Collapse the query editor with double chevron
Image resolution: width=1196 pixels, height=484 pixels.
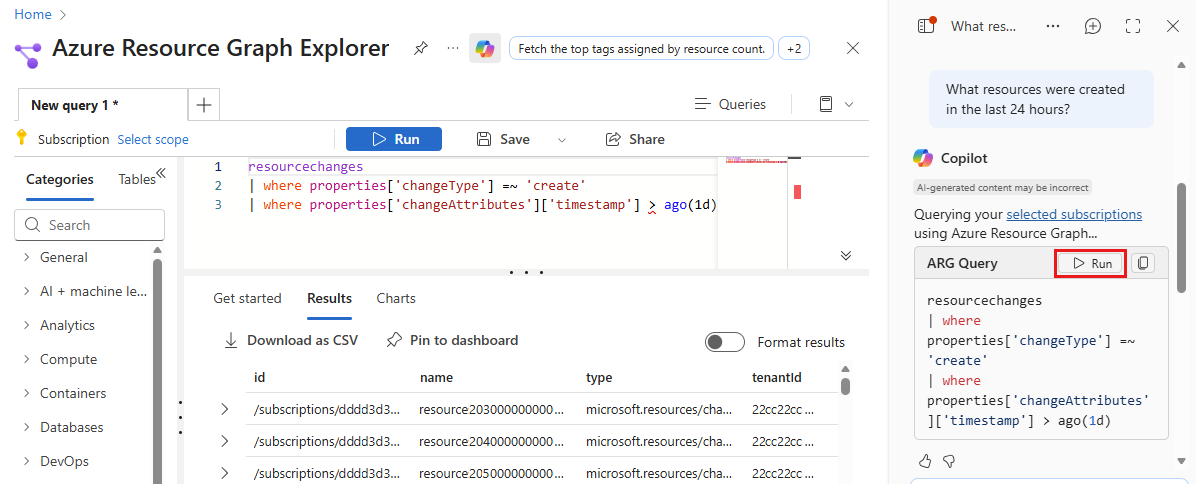tap(846, 255)
